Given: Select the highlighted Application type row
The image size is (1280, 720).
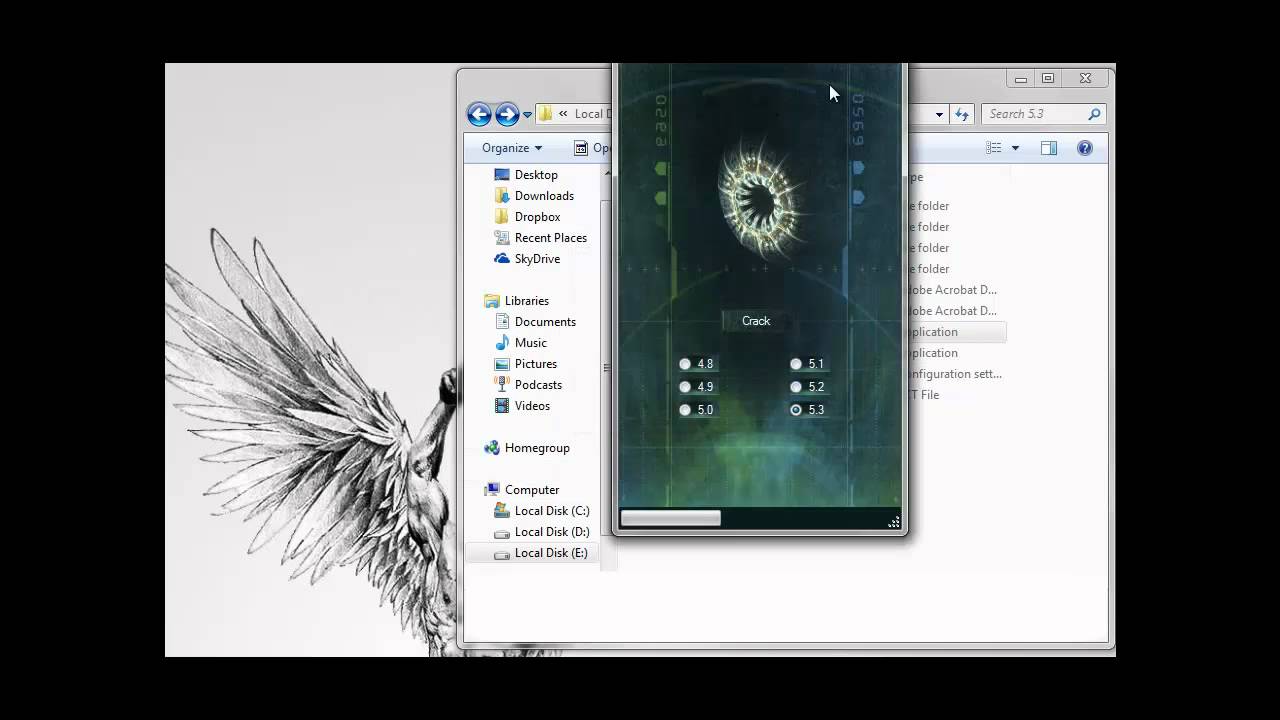Looking at the screenshot, I should point(955,332).
